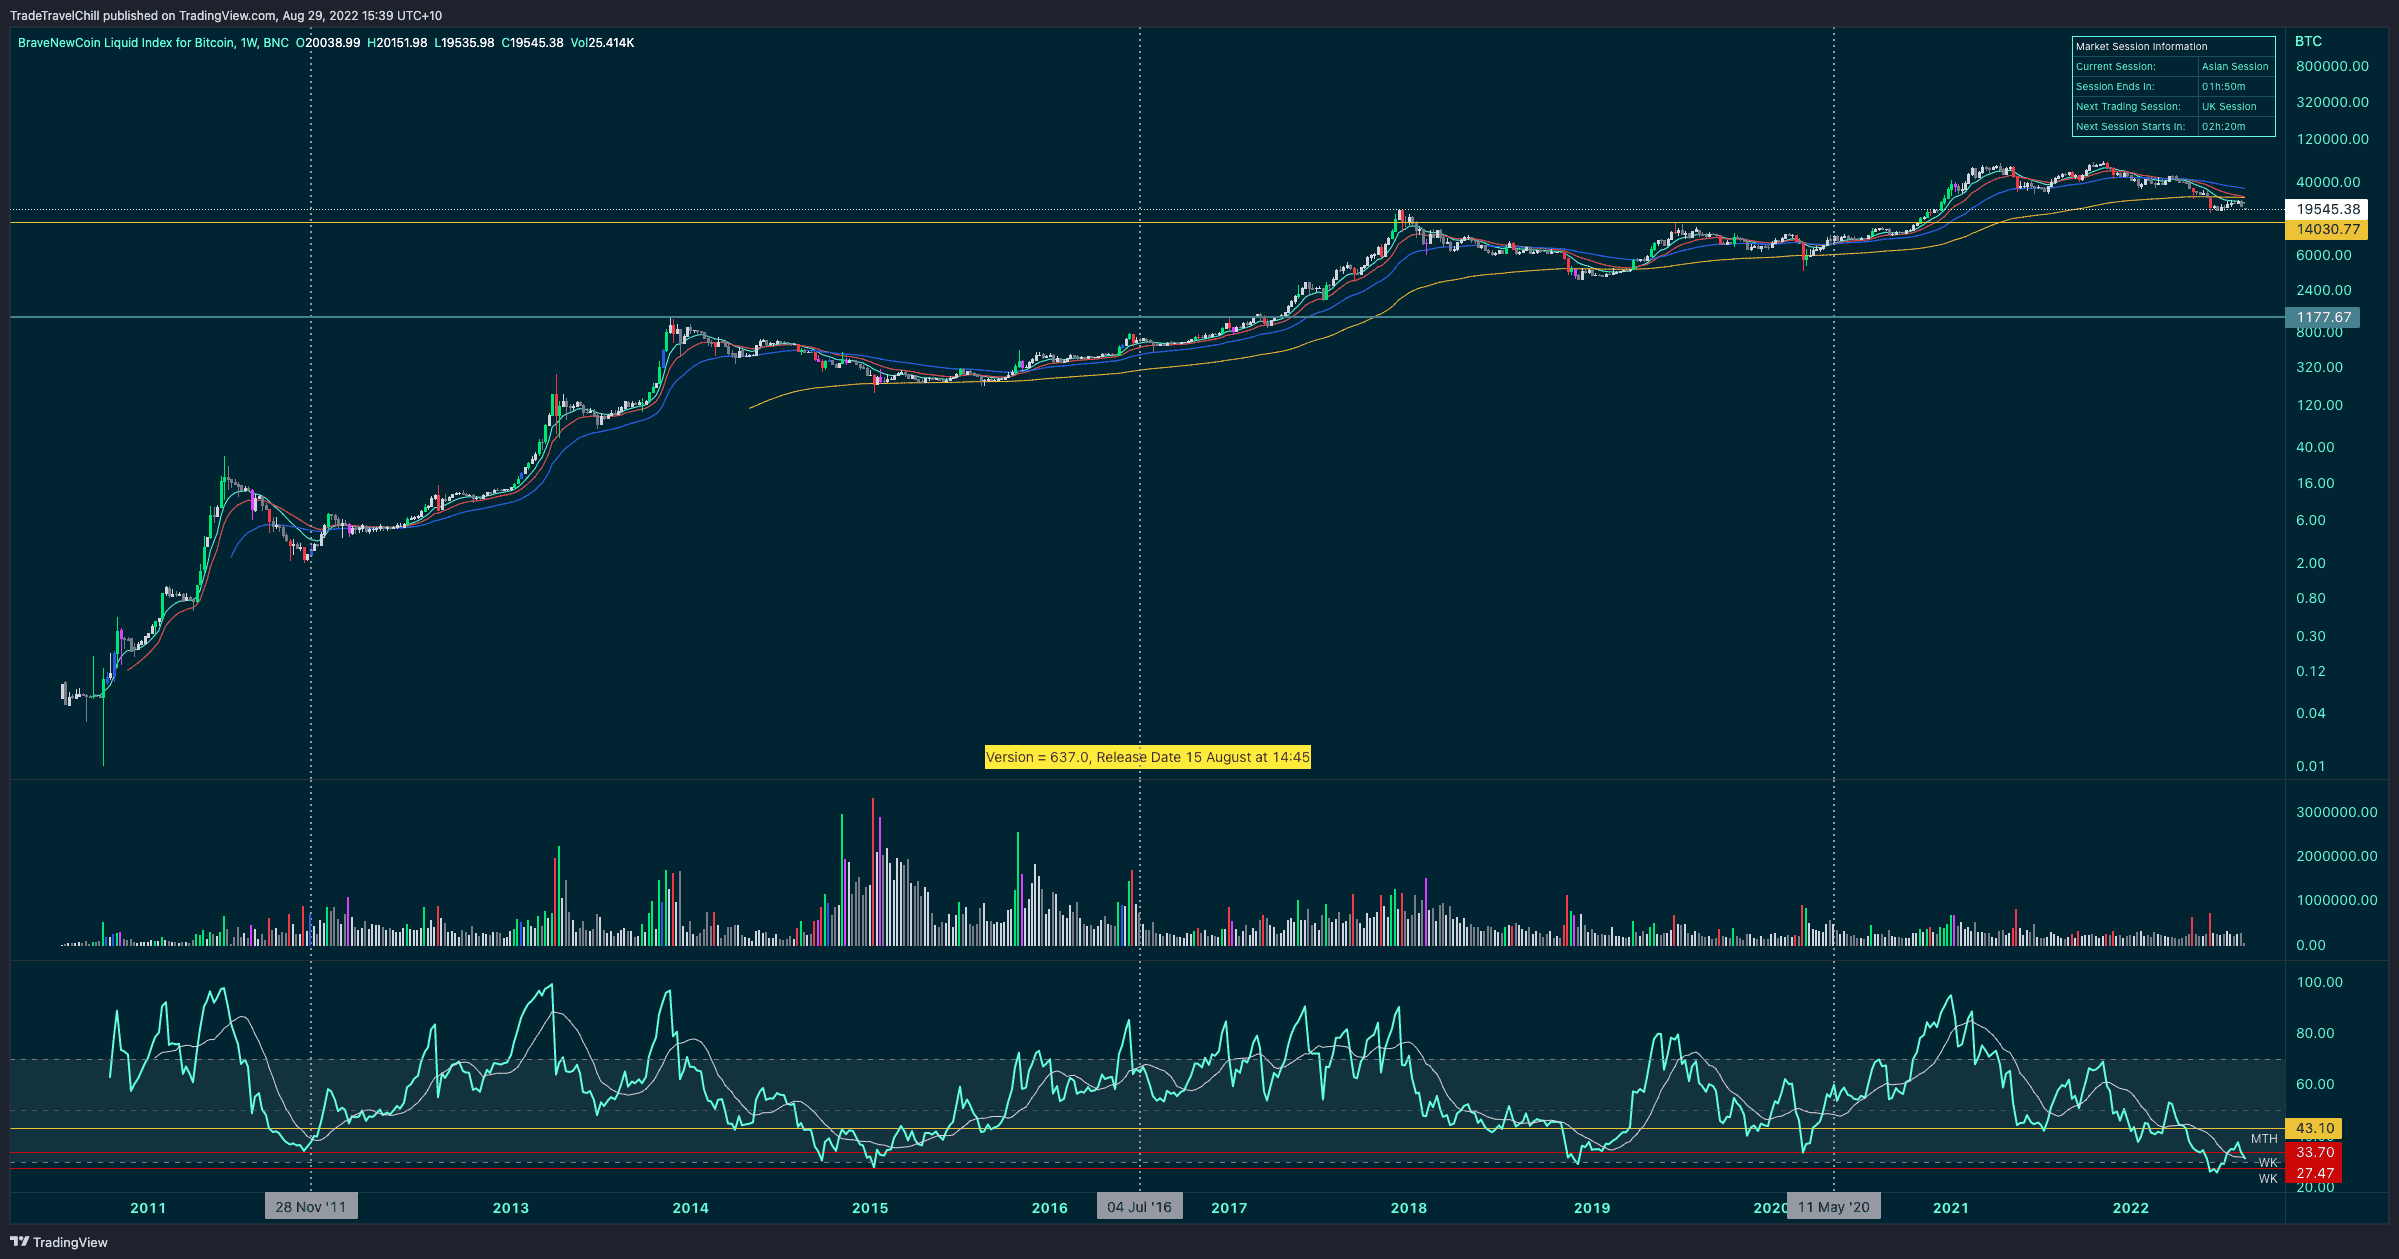Click the TradeTravelChill published attribution text
This screenshot has height=1259, width=2399.
click(226, 15)
